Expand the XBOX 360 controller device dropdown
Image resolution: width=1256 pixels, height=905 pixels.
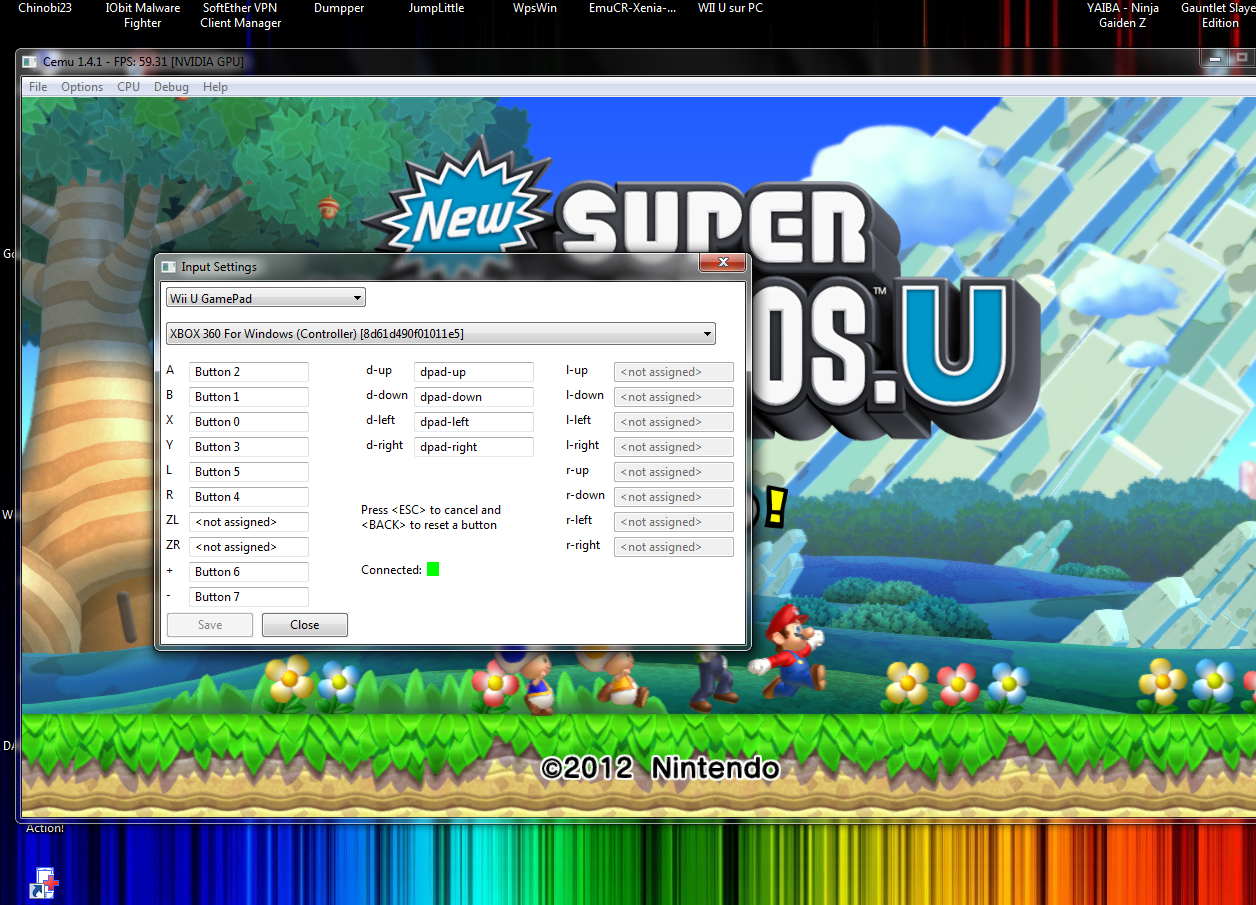click(440, 333)
